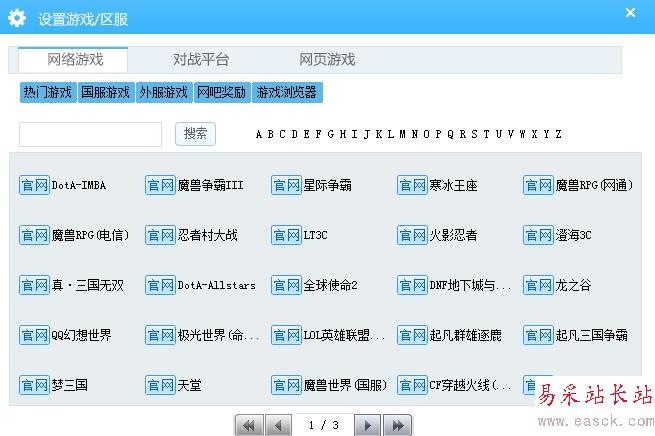Open 官网 badge for 火影忍者
Screen dimensions: 655x436
pyautogui.click(x=413, y=235)
